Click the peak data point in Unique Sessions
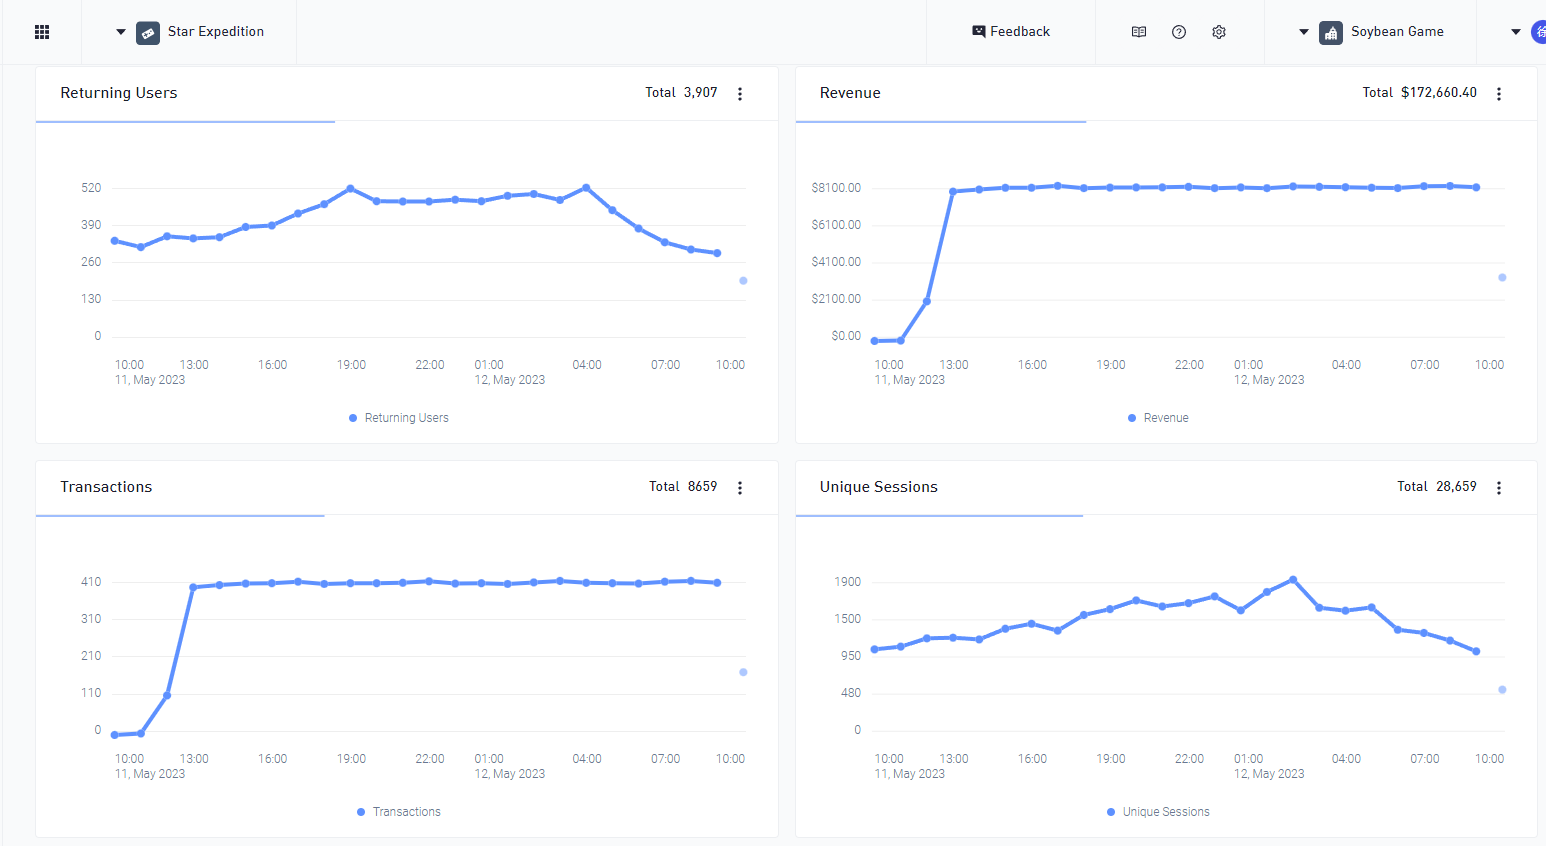 [1293, 580]
